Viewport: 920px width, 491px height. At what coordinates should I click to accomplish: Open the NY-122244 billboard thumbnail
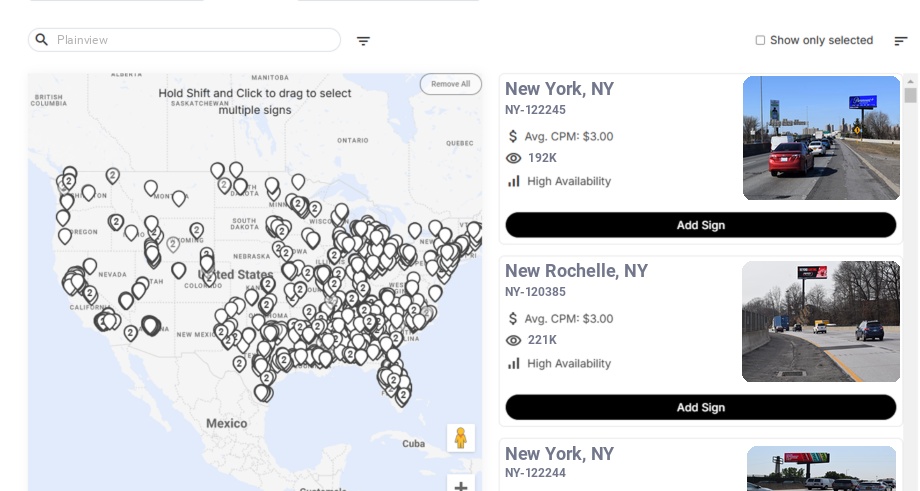pyautogui.click(x=821, y=468)
